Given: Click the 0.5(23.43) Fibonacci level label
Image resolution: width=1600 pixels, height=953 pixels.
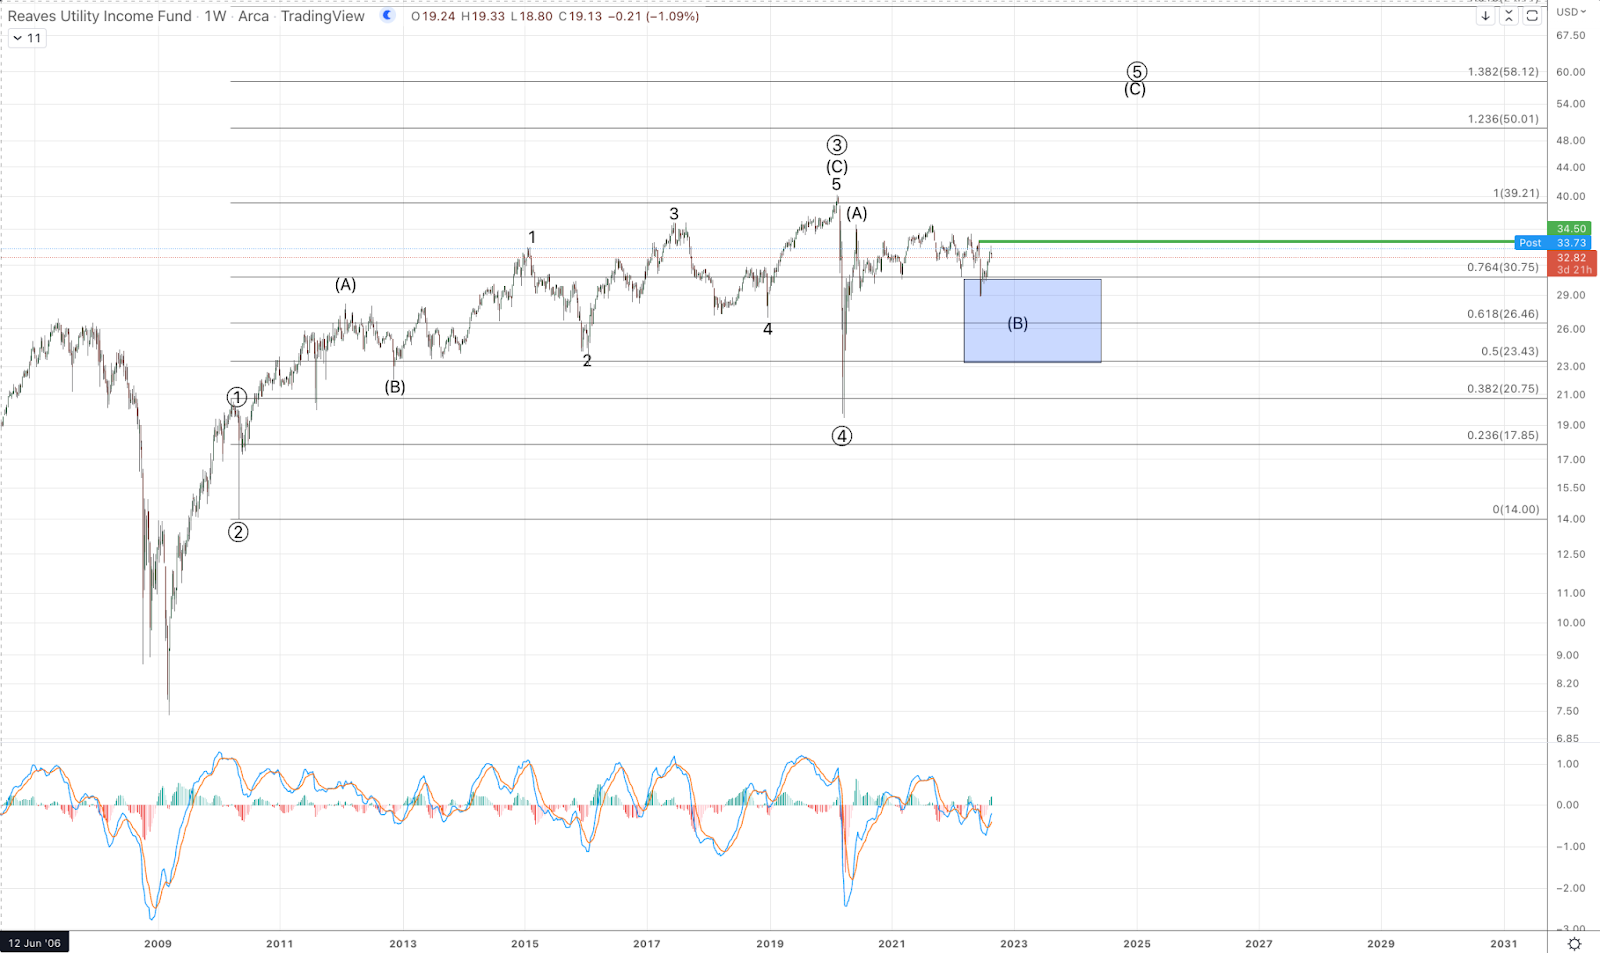Looking at the screenshot, I should pyautogui.click(x=1510, y=352).
